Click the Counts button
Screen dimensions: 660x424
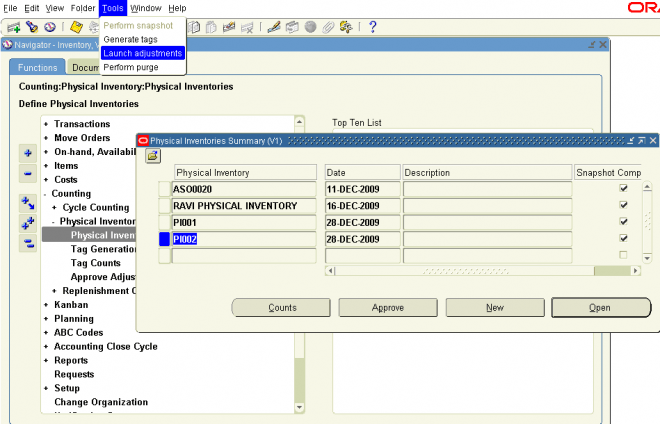(x=282, y=307)
